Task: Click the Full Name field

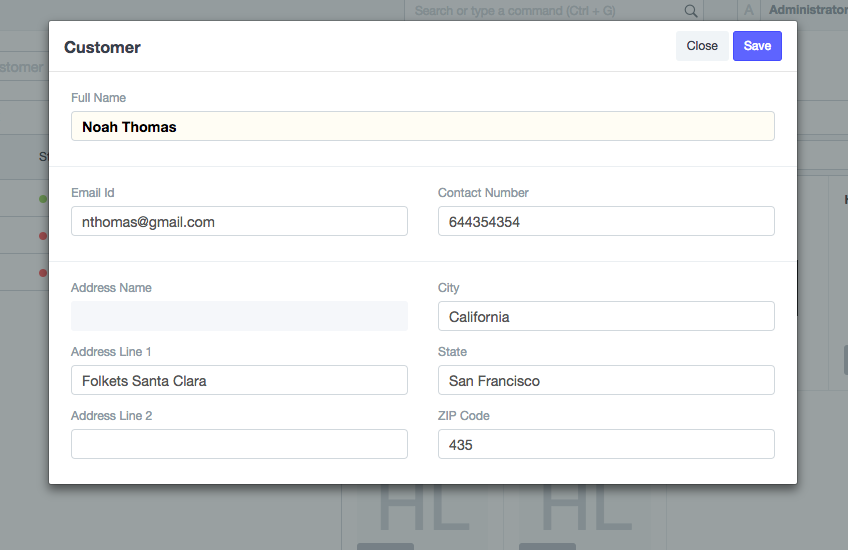Action: tap(422, 126)
